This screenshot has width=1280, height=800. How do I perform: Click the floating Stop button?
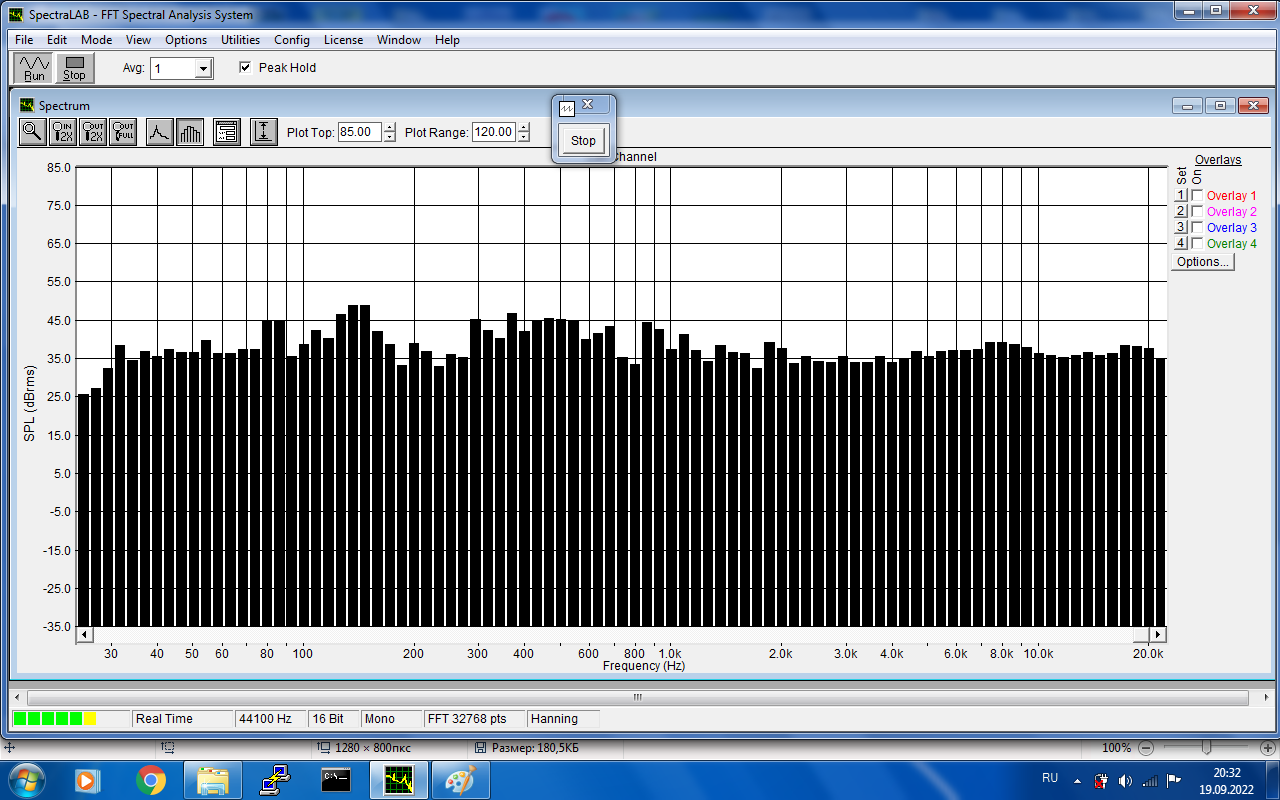[x=583, y=141]
